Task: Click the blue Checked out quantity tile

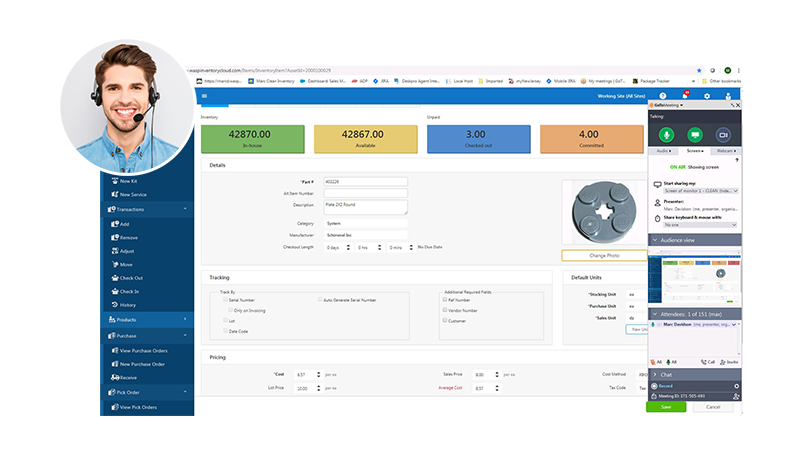Action: click(x=479, y=139)
